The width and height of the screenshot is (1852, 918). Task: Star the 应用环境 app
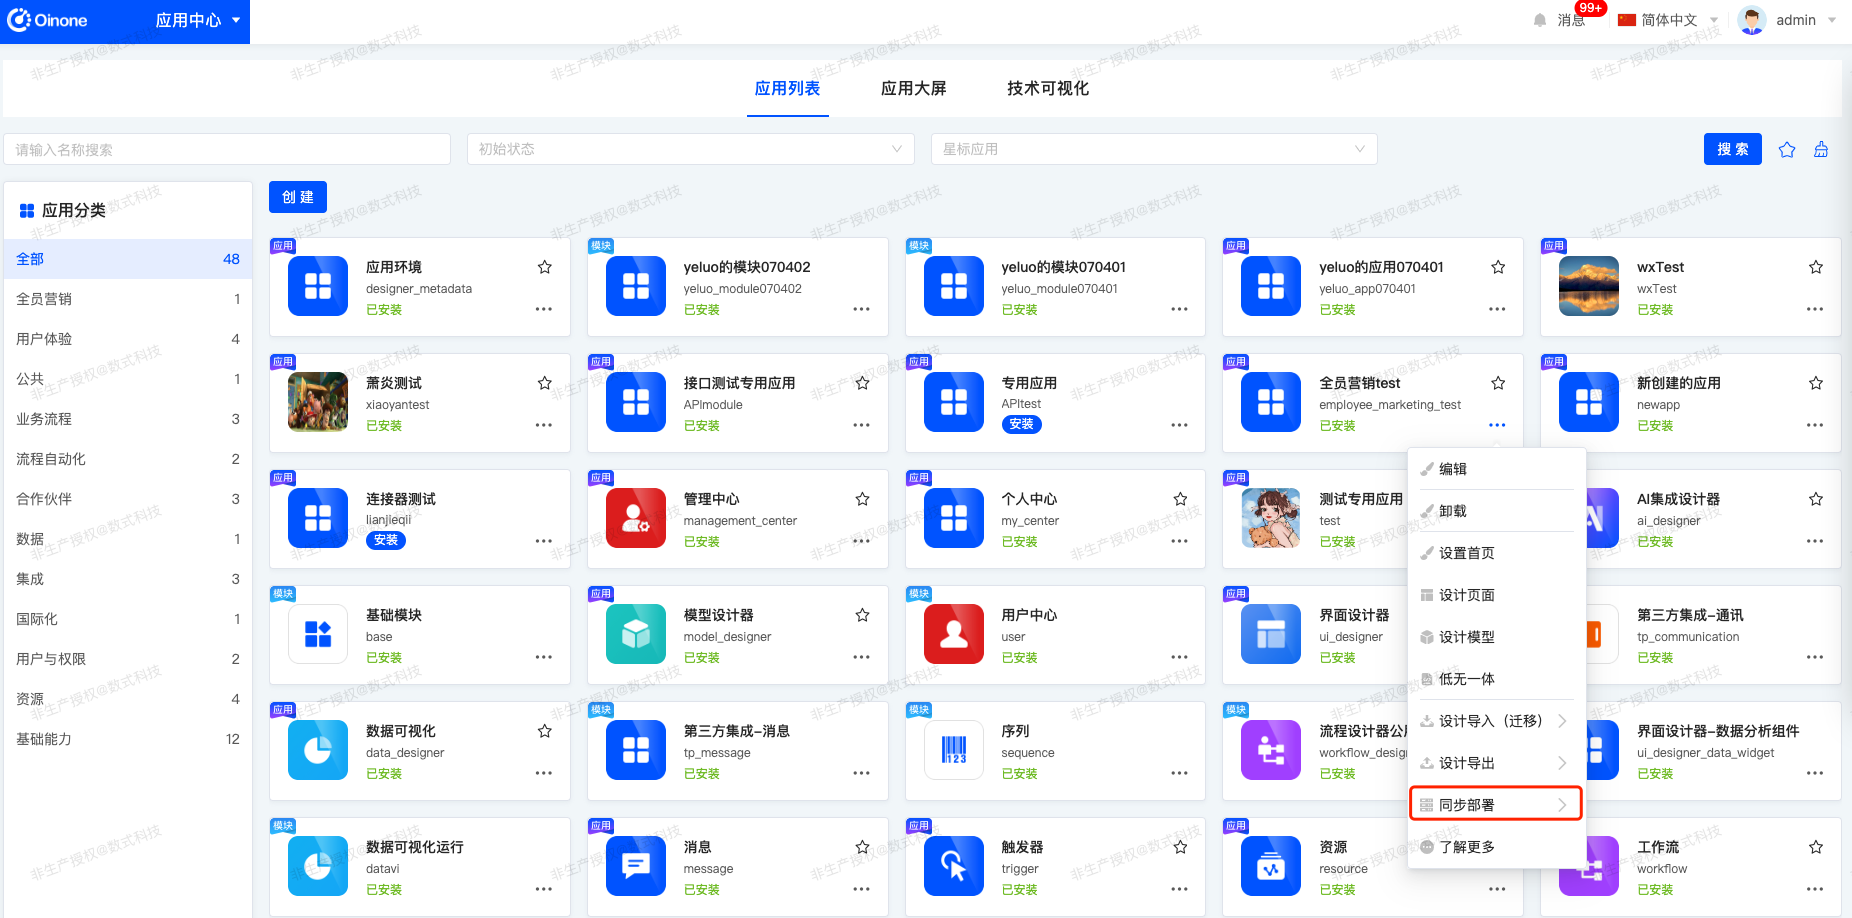544,267
